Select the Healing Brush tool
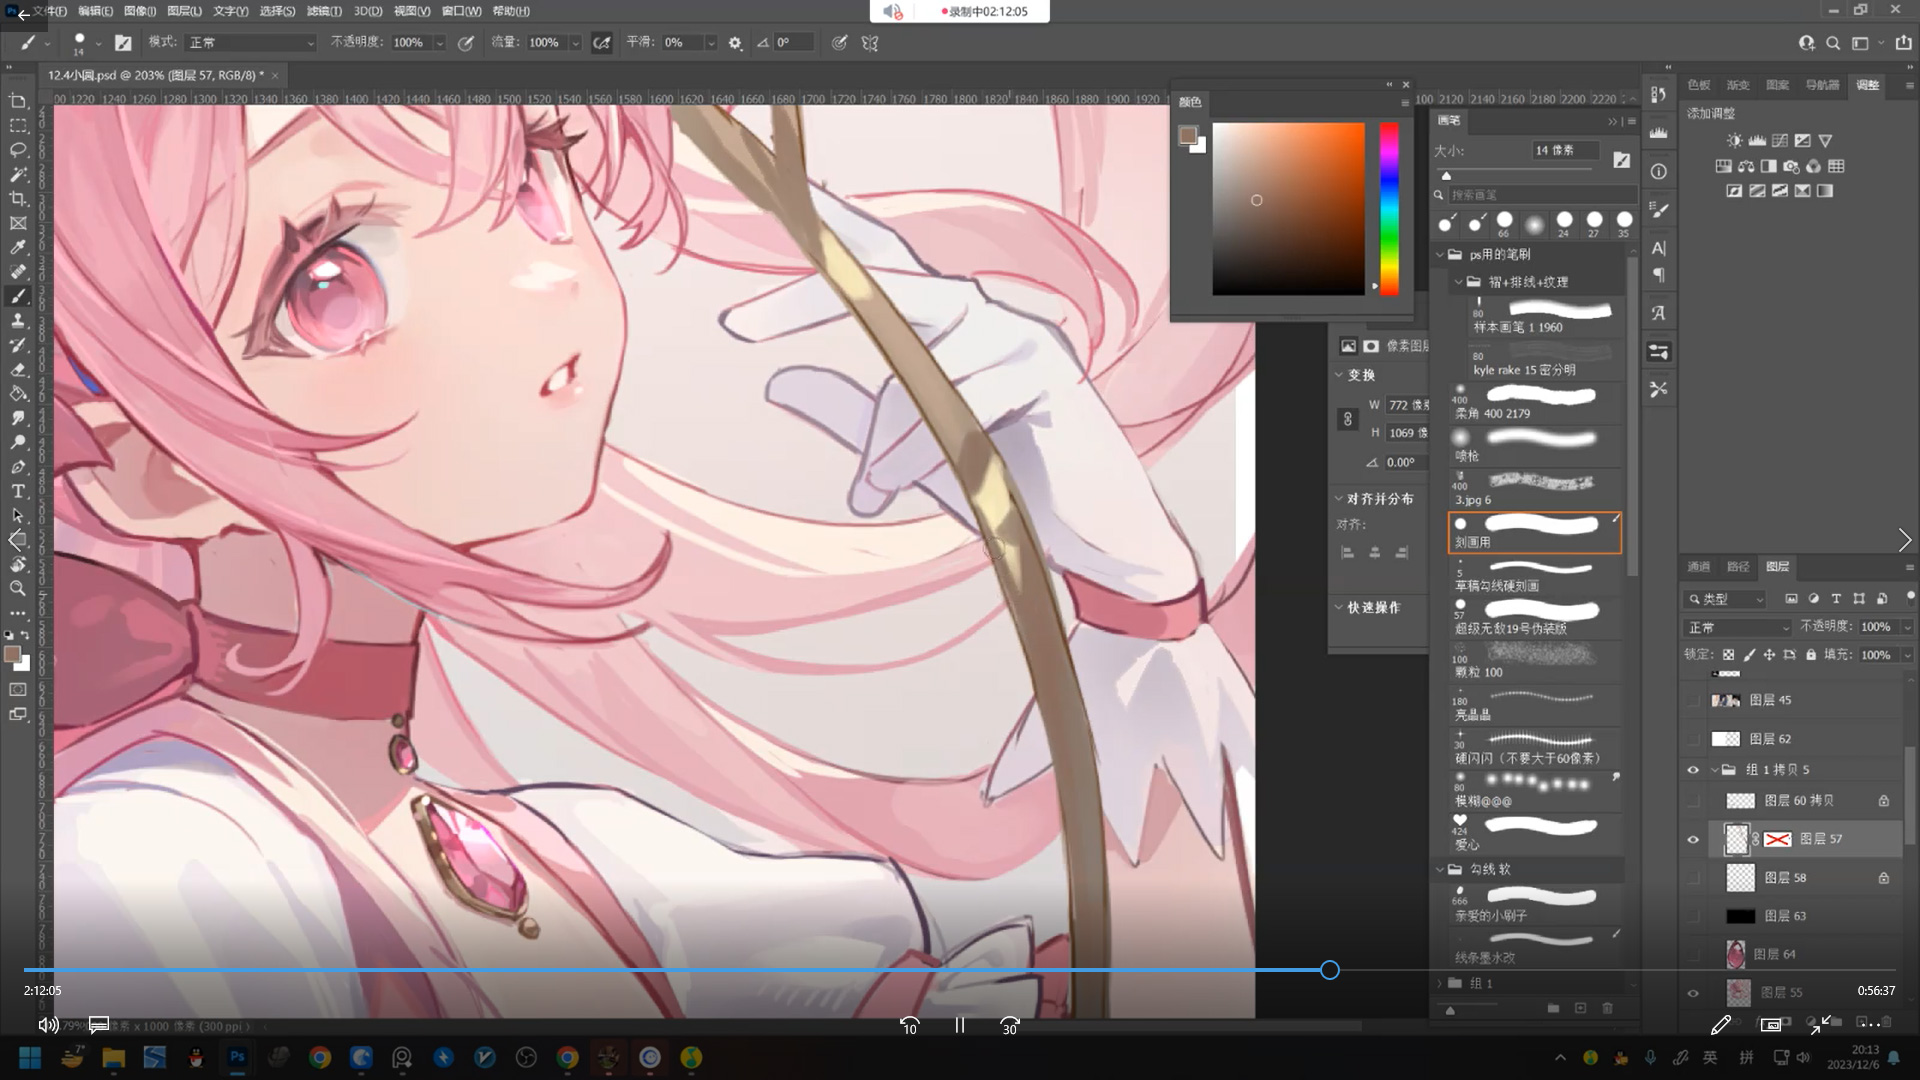The height and width of the screenshot is (1080, 1920). (18, 272)
